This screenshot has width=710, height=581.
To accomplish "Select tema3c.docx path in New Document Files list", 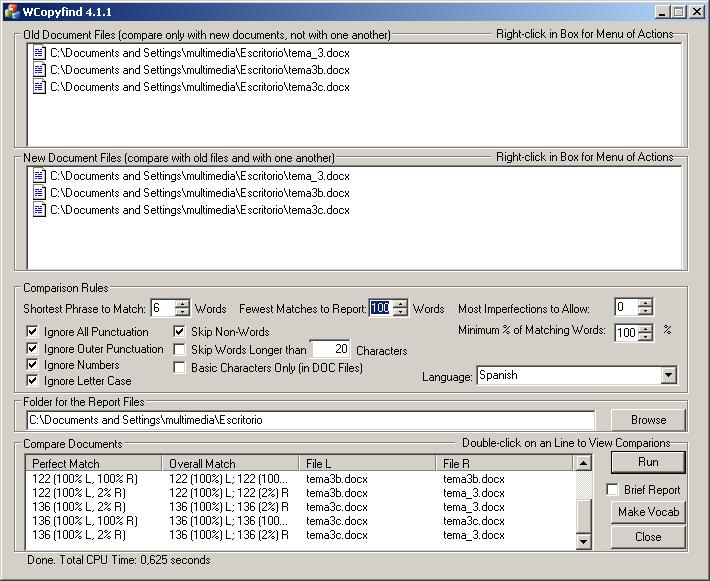I will coord(200,210).
